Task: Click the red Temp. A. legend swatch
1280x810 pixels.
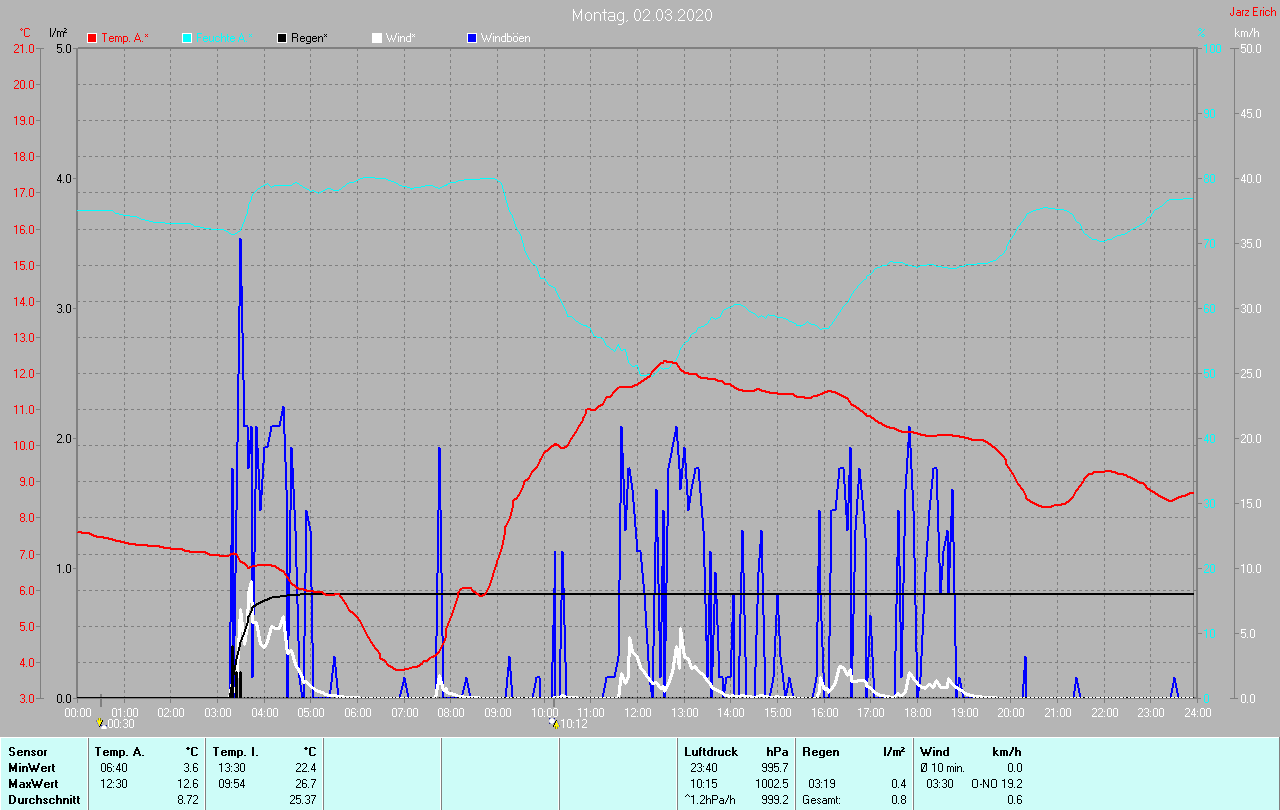Action: tap(92, 38)
